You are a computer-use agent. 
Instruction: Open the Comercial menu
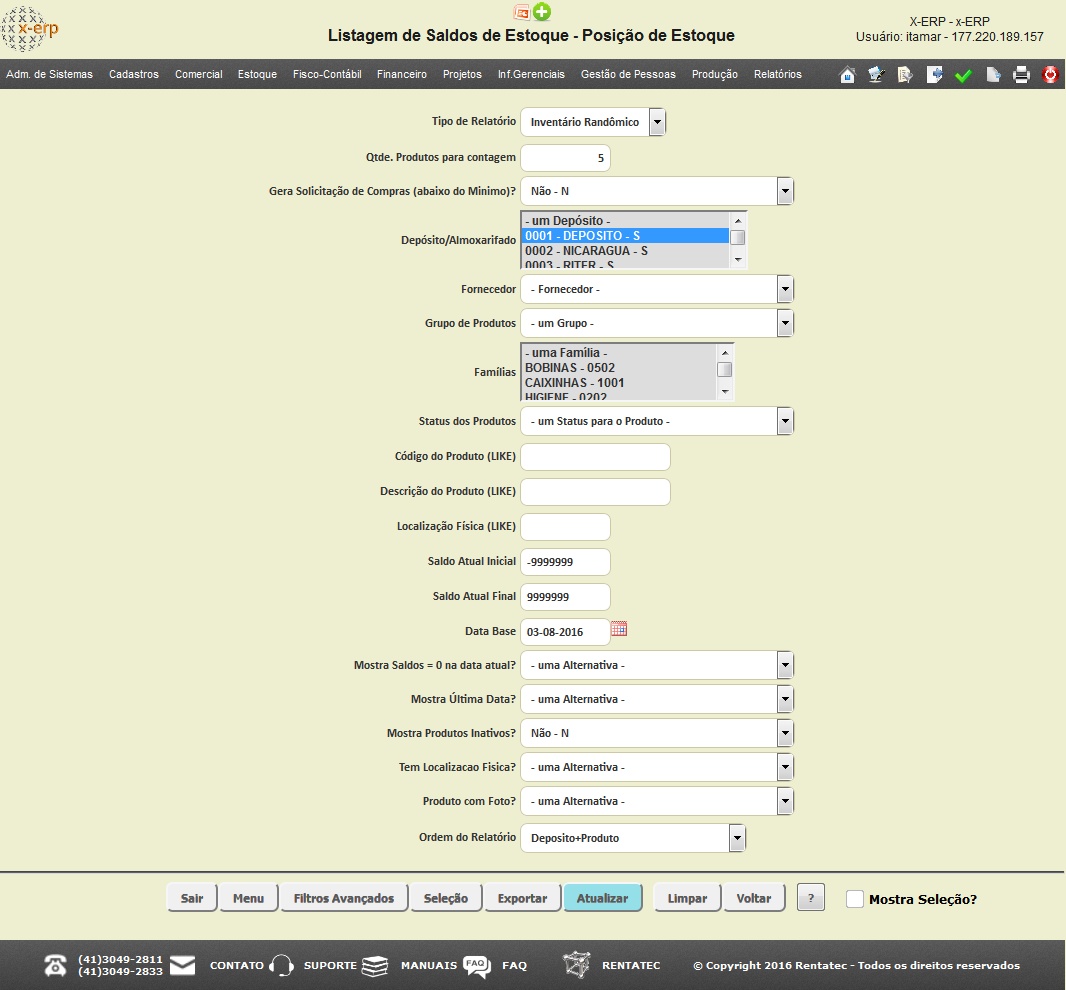tap(199, 74)
